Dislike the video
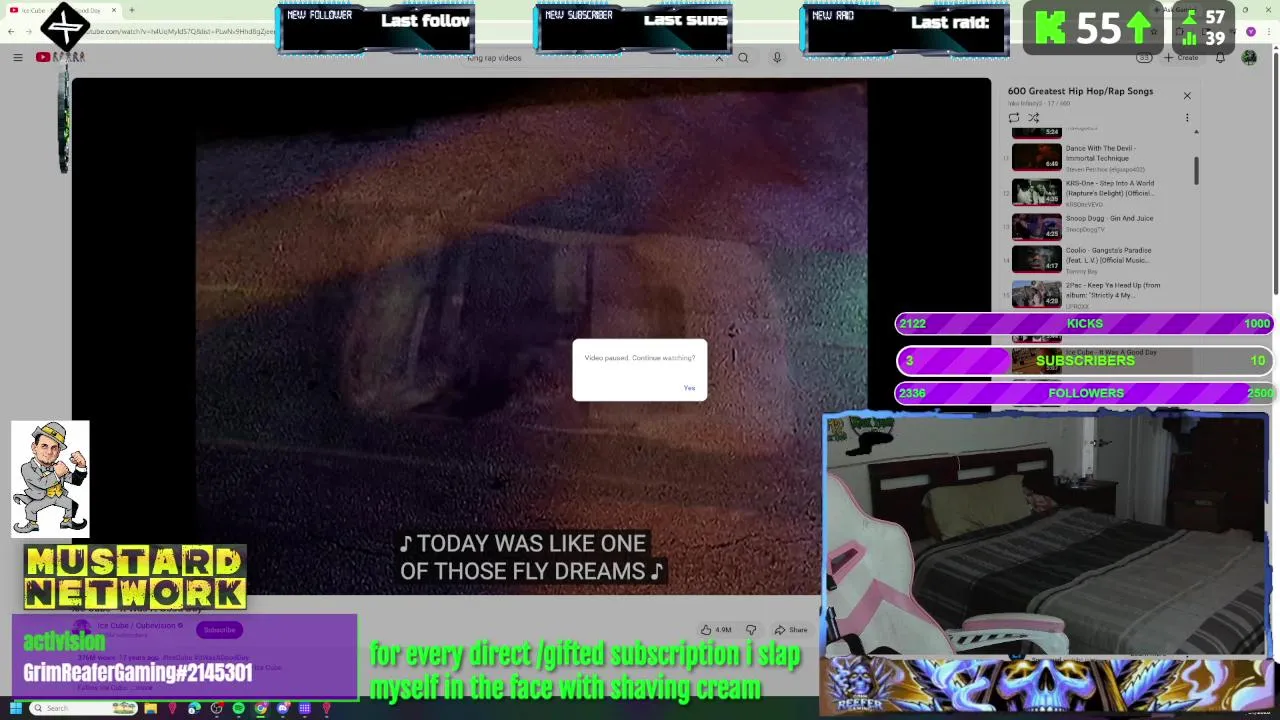Viewport: 1280px width, 720px height. click(x=751, y=630)
